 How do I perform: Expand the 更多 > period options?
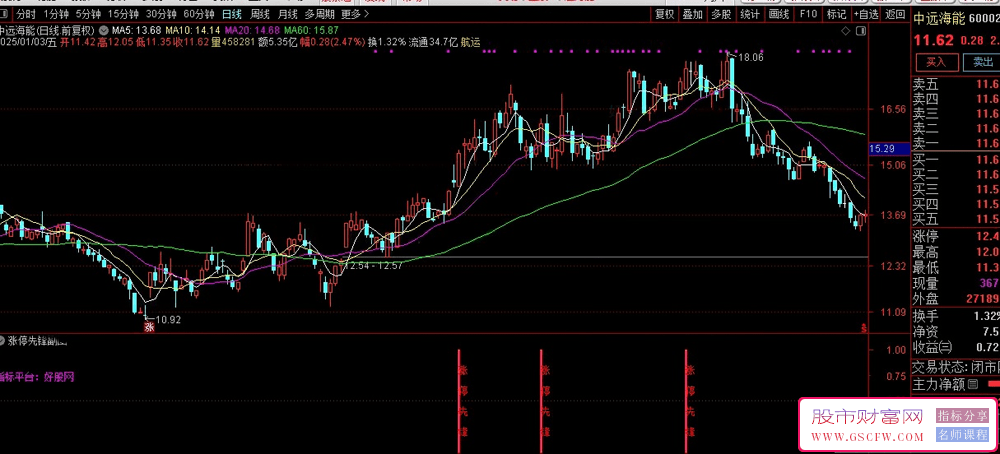(x=355, y=14)
